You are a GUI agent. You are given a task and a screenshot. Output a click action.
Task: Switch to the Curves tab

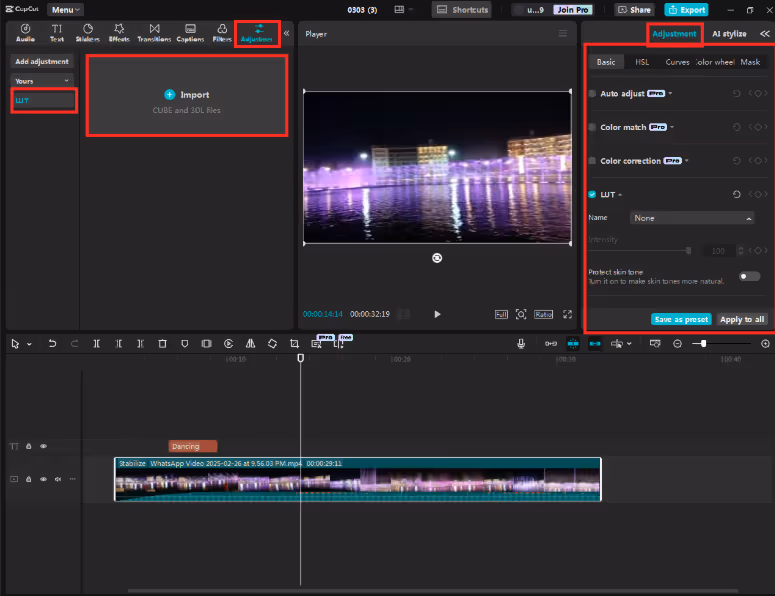[x=677, y=62]
